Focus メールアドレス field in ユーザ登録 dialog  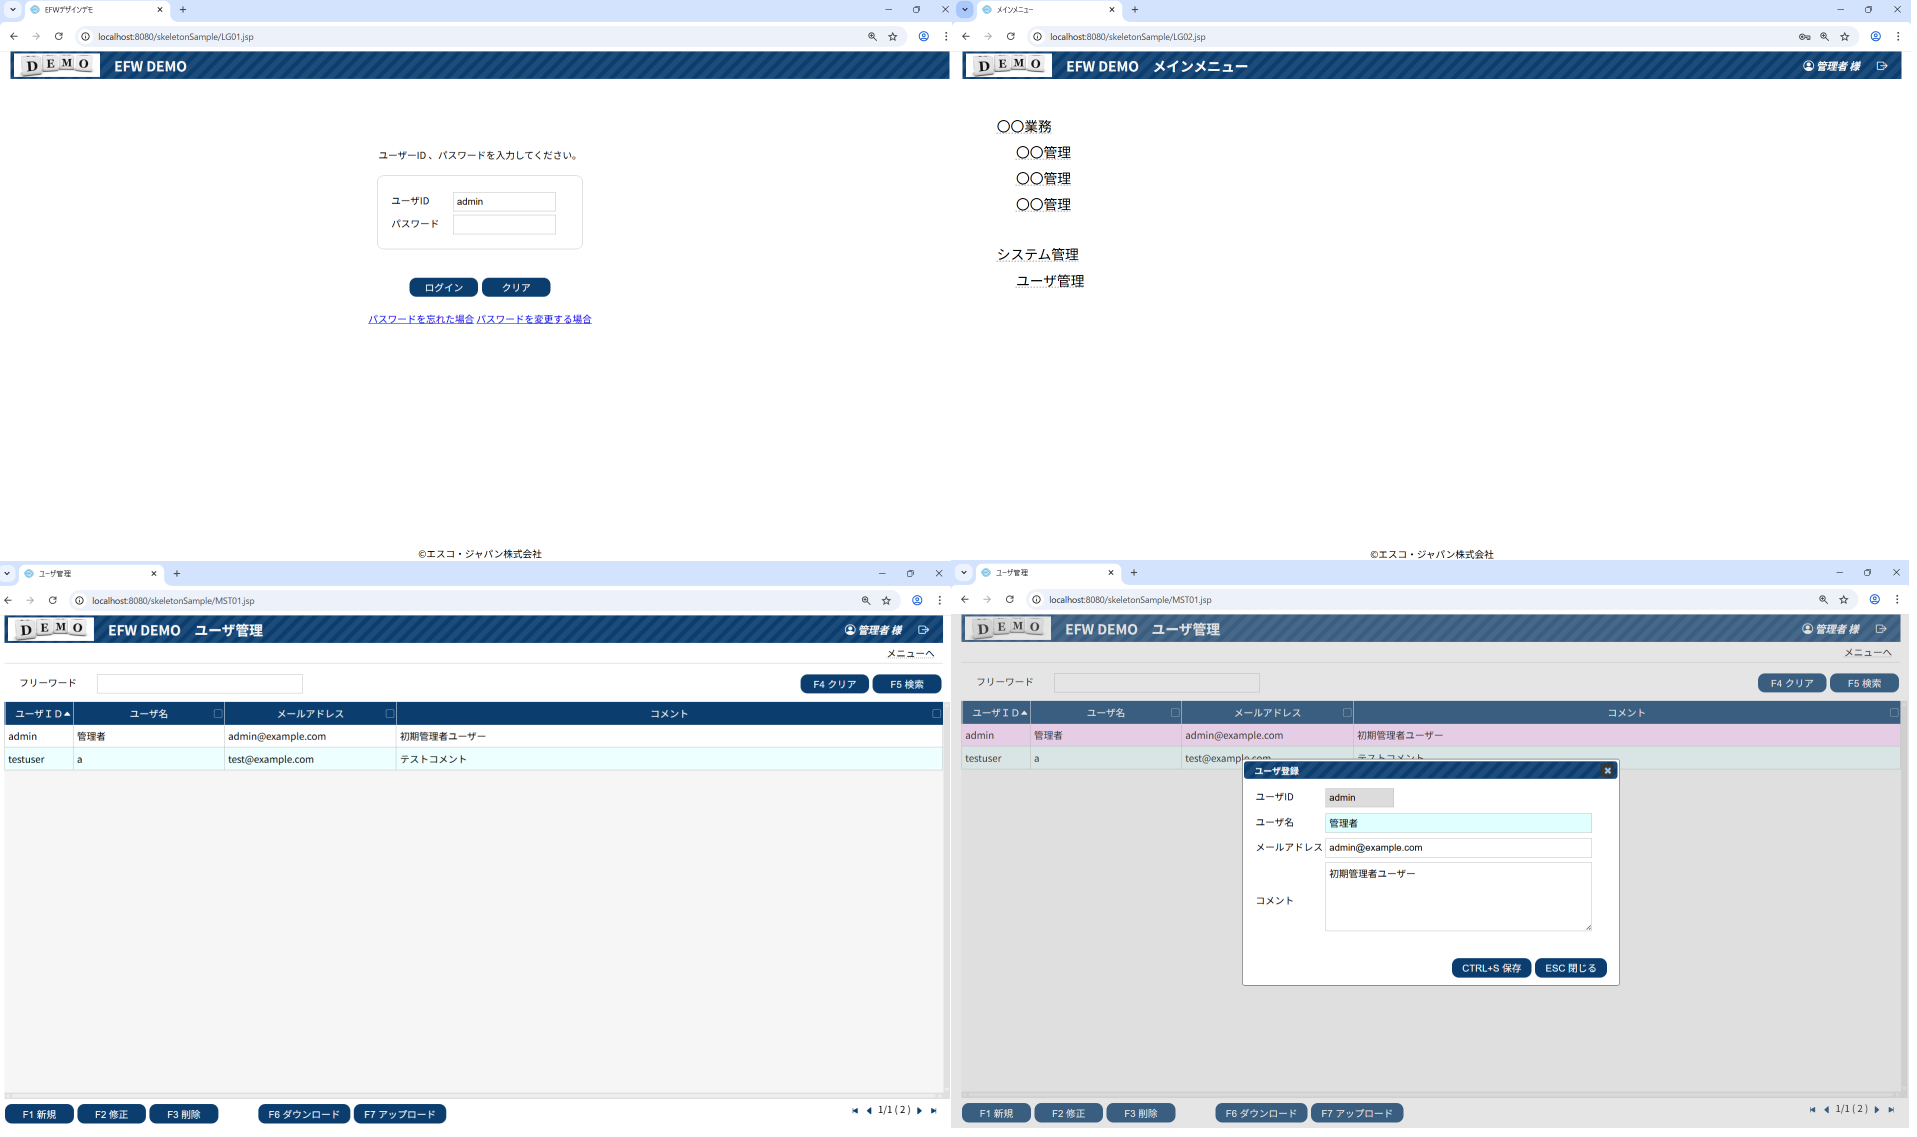point(1458,848)
